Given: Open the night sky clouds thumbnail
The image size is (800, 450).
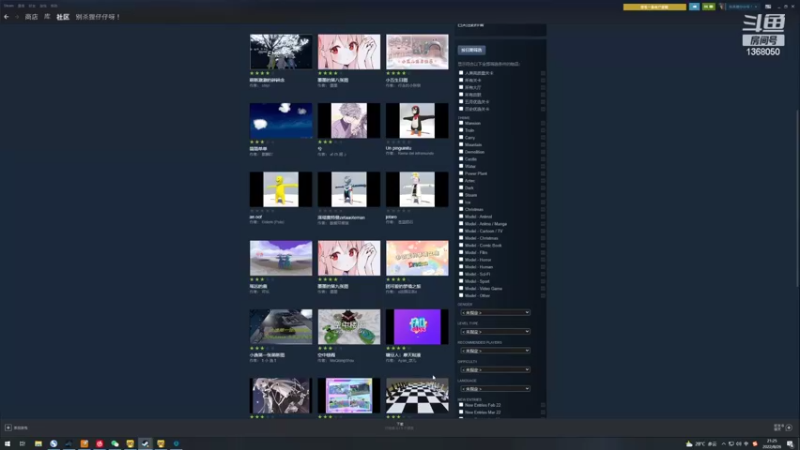Looking at the screenshot, I should point(281,120).
